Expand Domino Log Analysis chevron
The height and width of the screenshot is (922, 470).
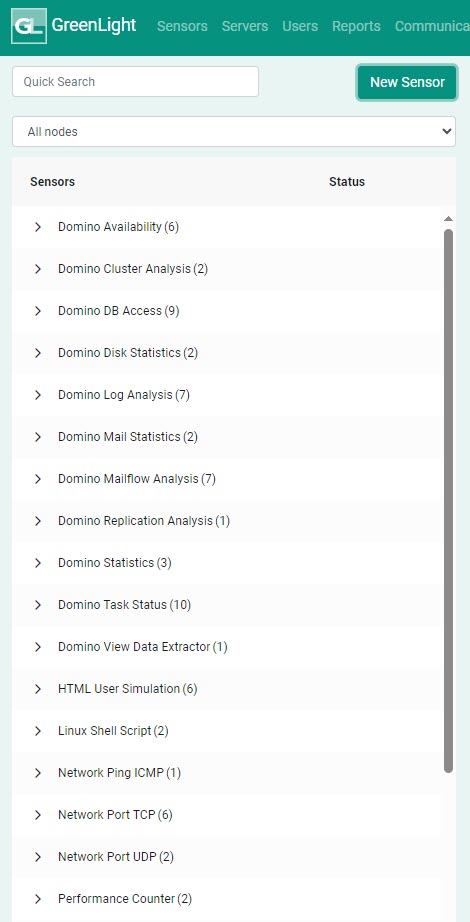coord(38,395)
